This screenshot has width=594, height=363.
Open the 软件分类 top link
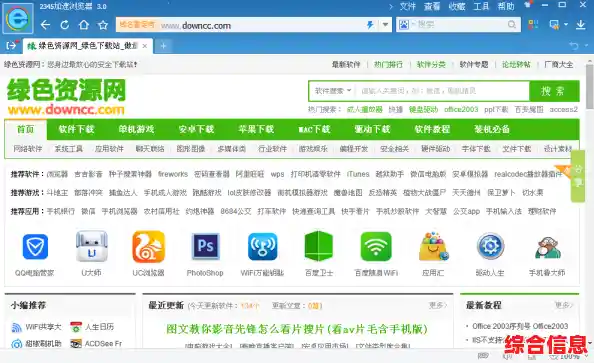pos(431,64)
